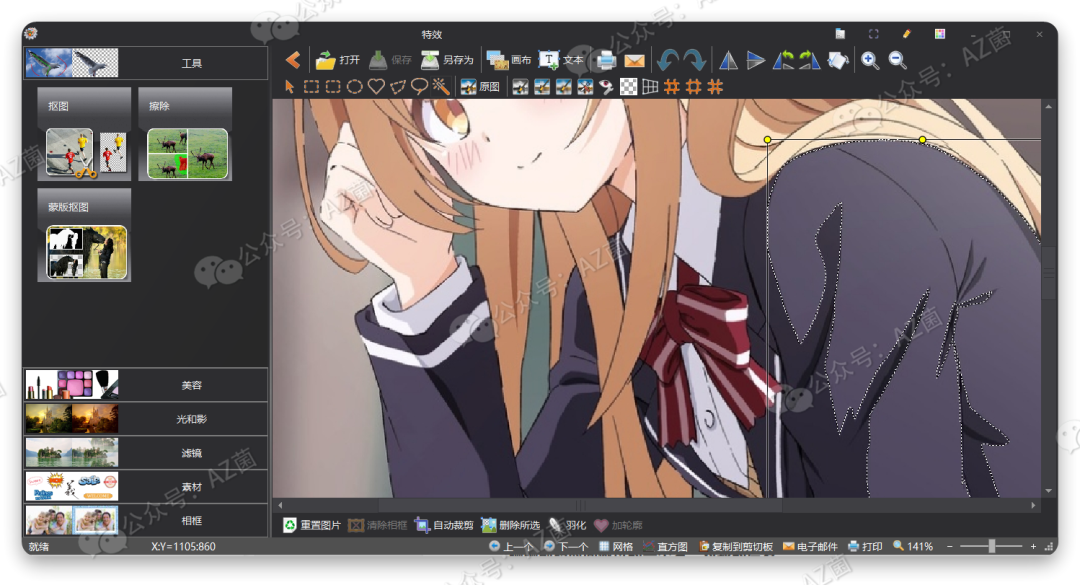Image resolution: width=1080 pixels, height=585 pixels.
Task: Undo with the left curved arrow
Action: pyautogui.click(x=667, y=61)
